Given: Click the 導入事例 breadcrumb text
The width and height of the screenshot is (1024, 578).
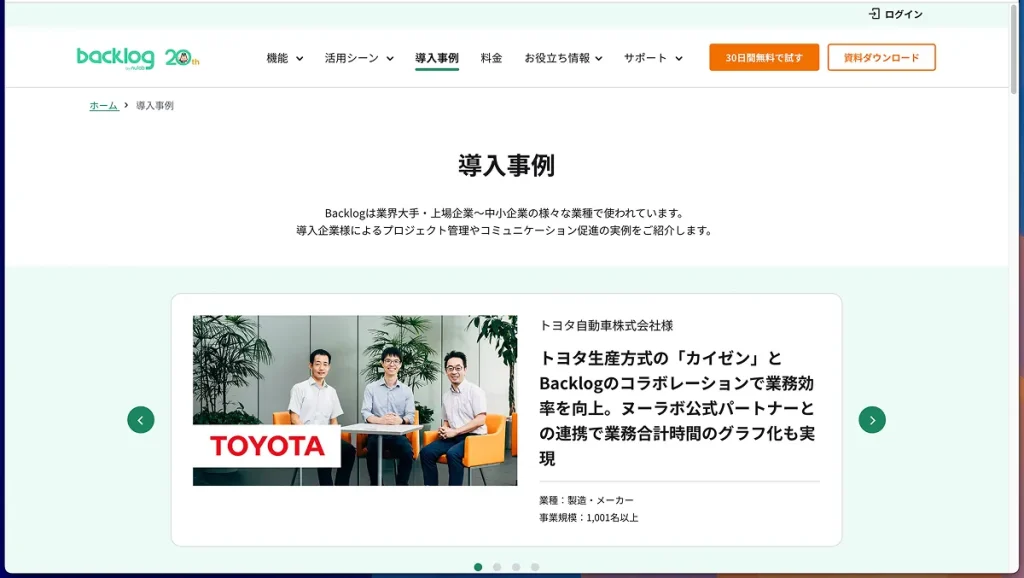Looking at the screenshot, I should coord(155,106).
